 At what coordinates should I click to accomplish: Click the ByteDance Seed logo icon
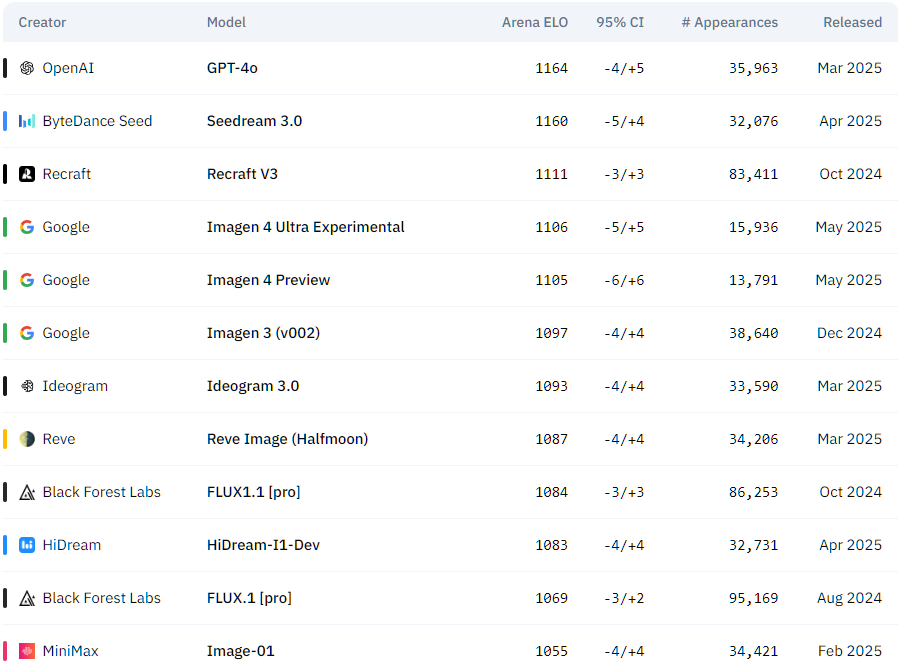point(27,121)
